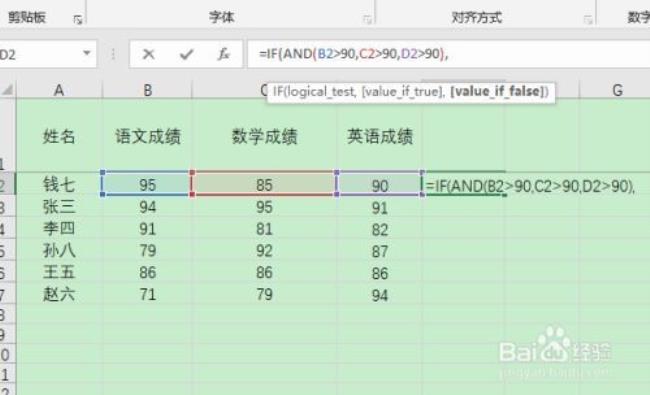This screenshot has height=395, width=650.
Task: Select the cell containing 张三
Action: [x=59, y=206]
